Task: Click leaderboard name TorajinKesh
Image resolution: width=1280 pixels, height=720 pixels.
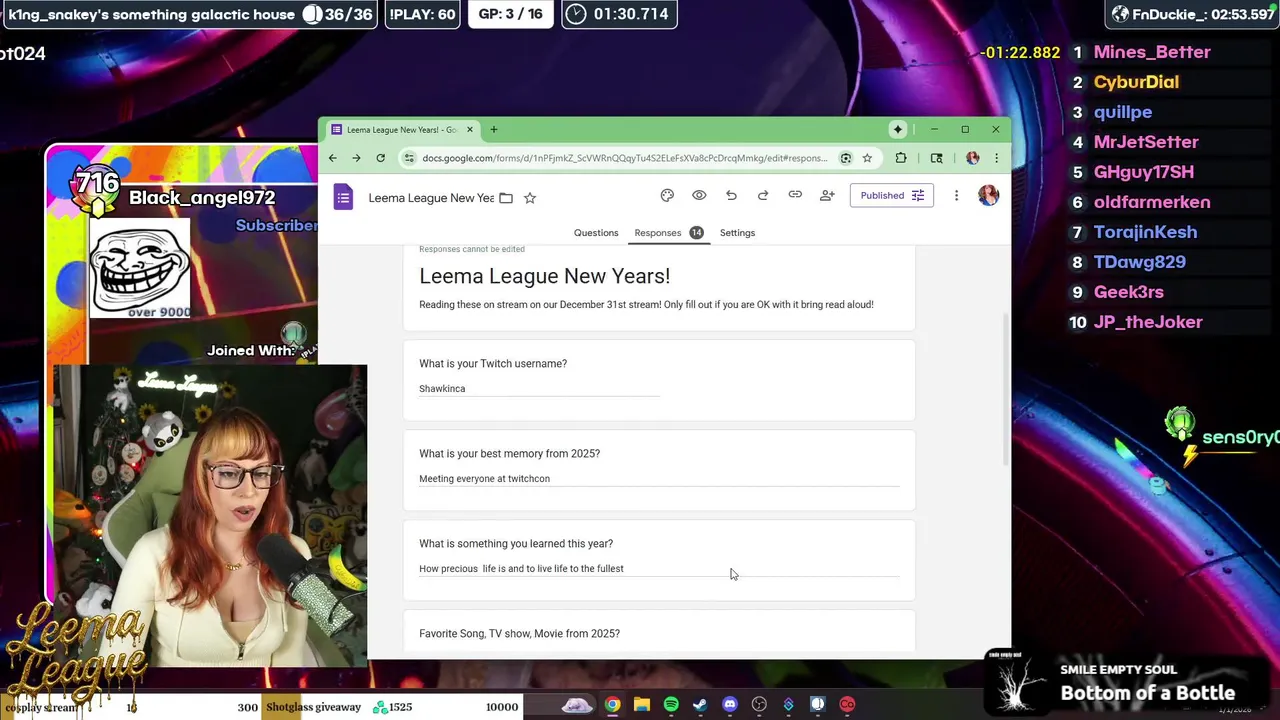Action: point(1145,232)
